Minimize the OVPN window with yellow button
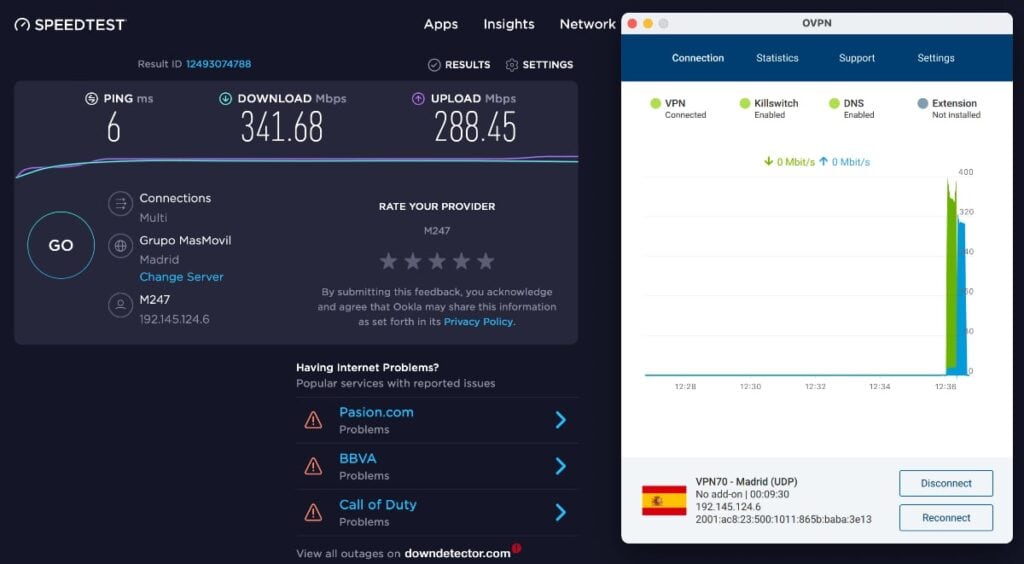Image resolution: width=1024 pixels, height=564 pixels. pos(648,24)
